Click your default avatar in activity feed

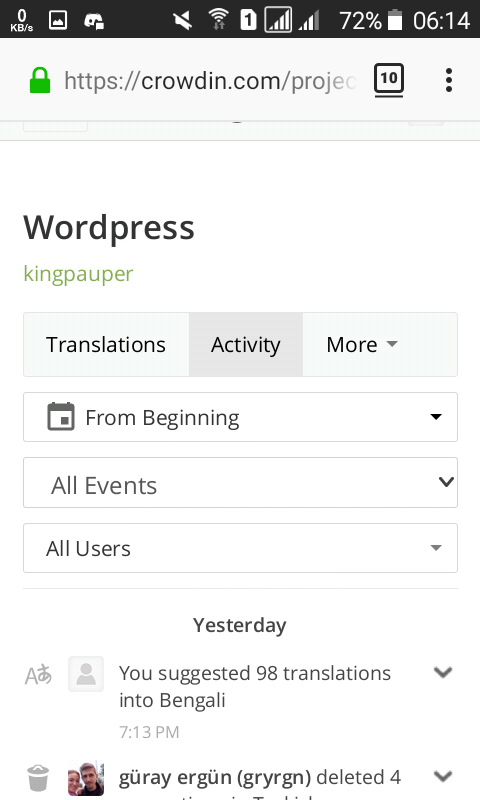tap(86, 674)
